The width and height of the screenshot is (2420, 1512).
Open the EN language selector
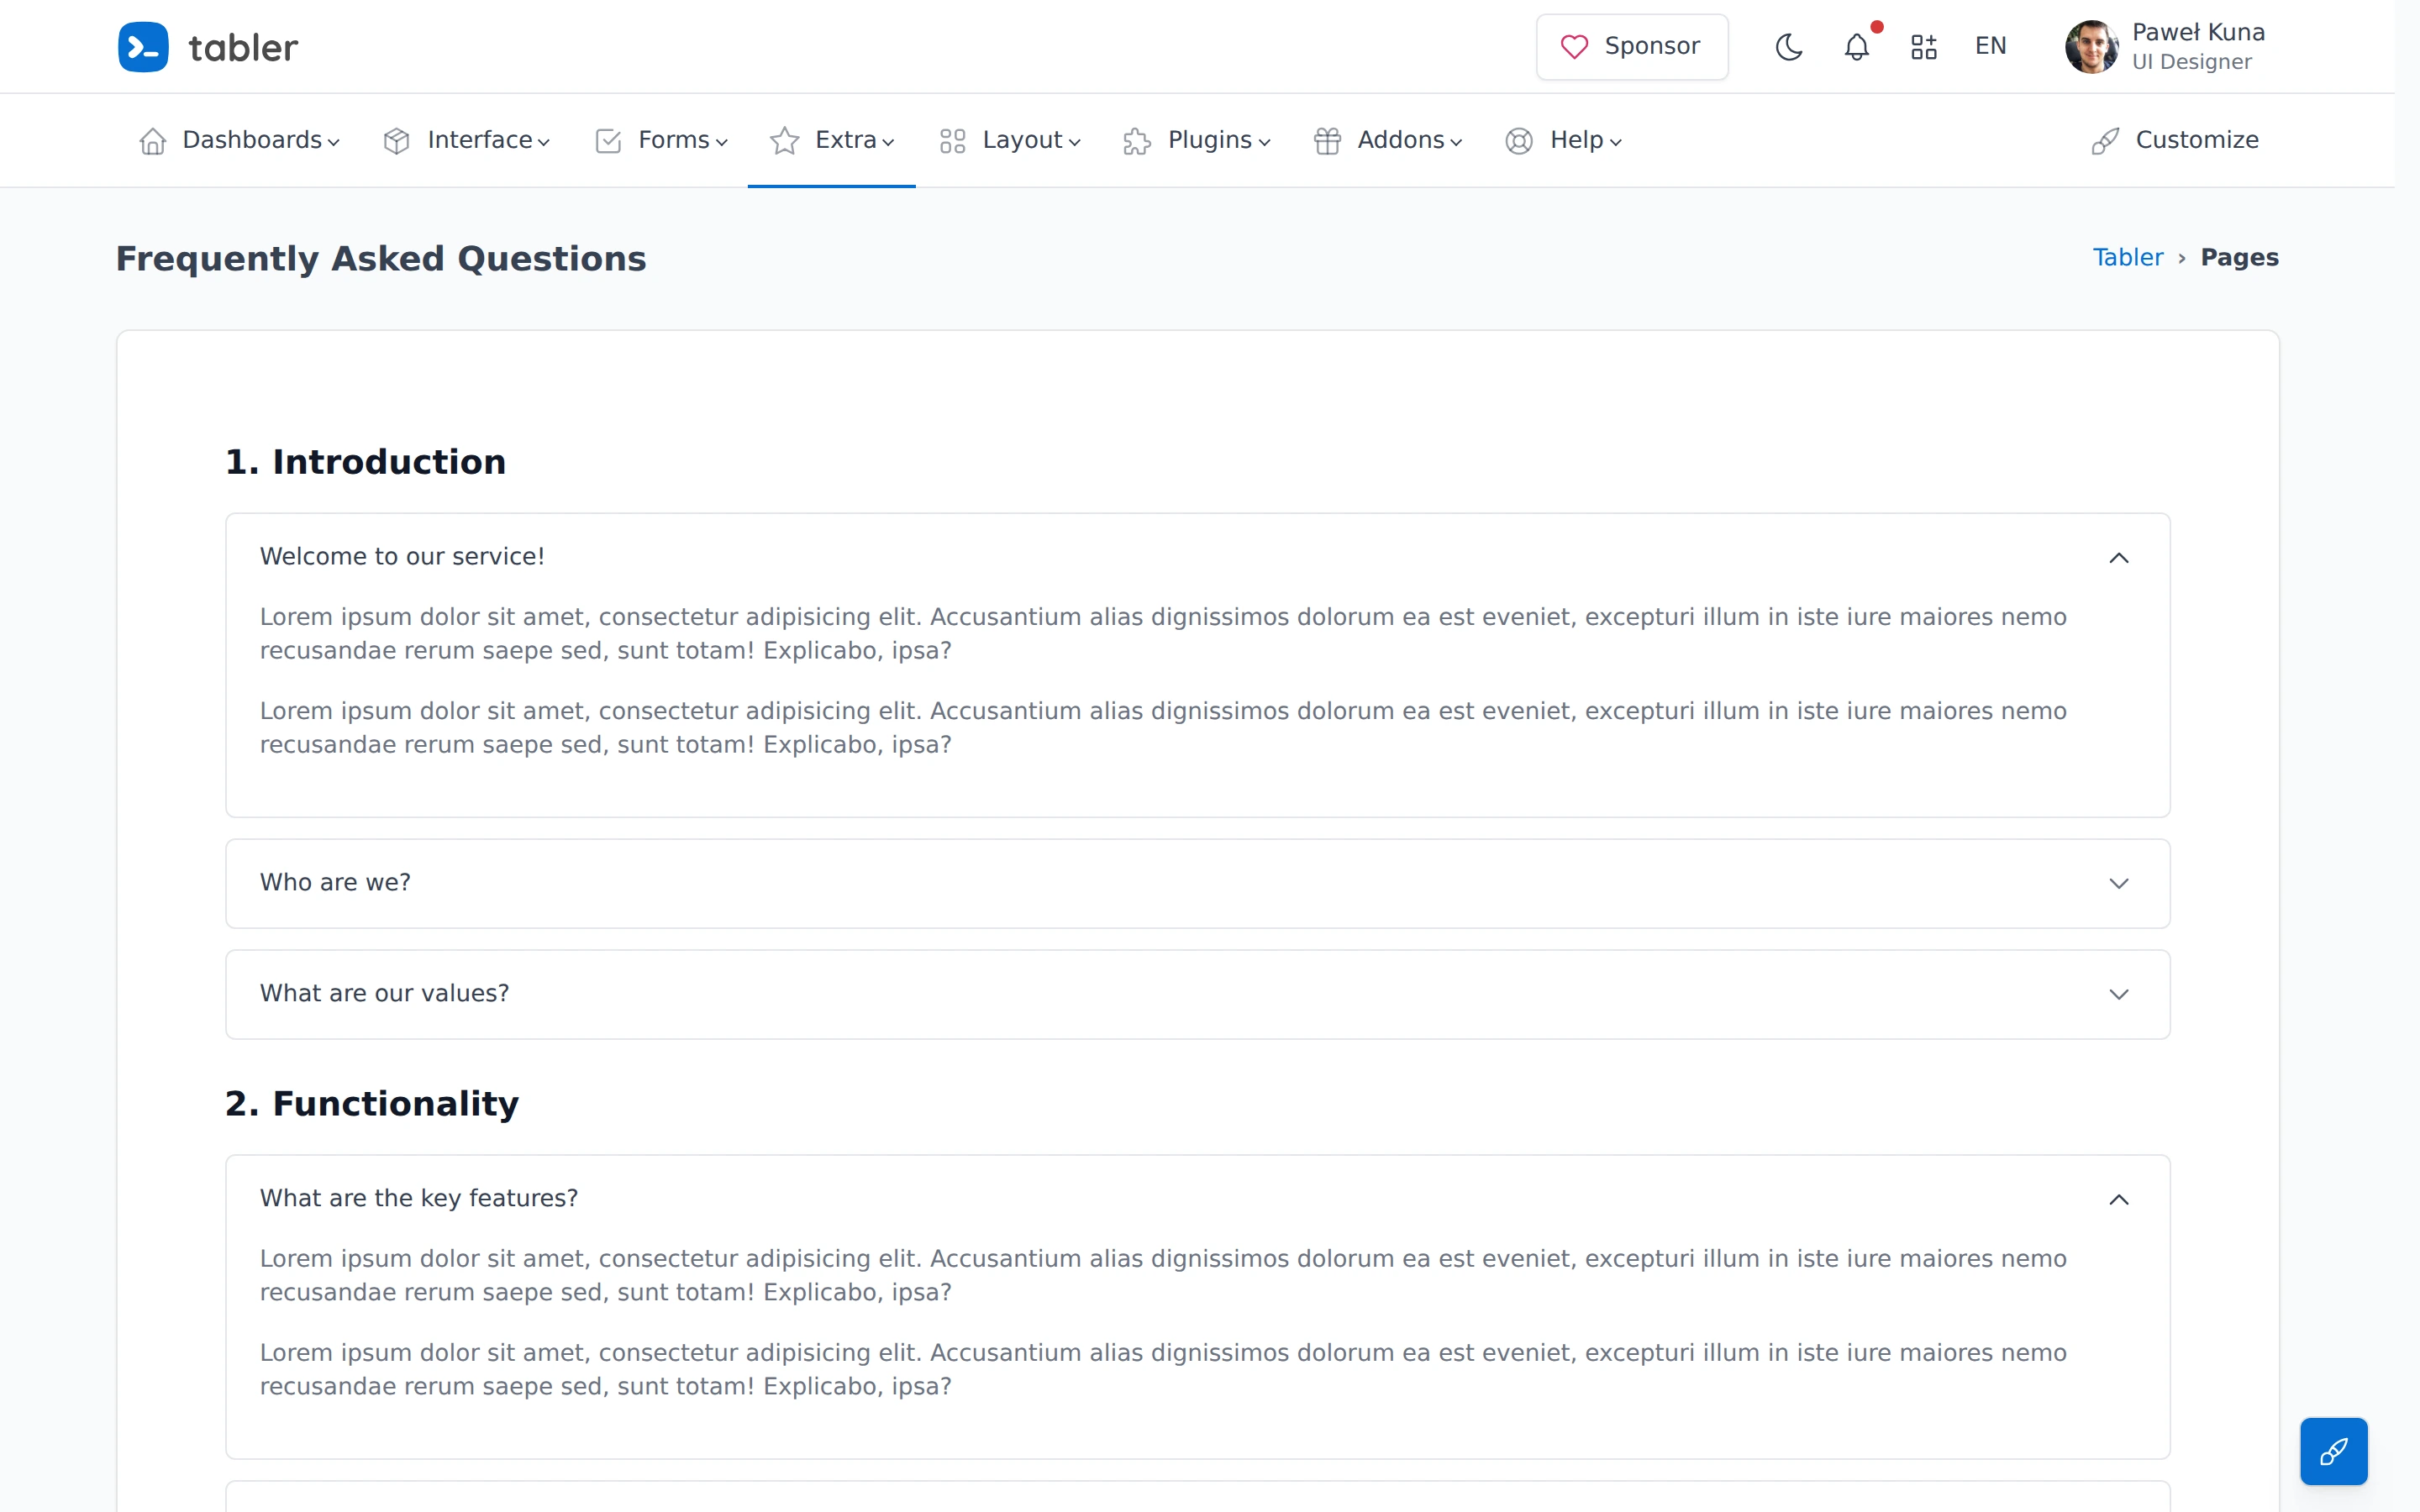1990,46
